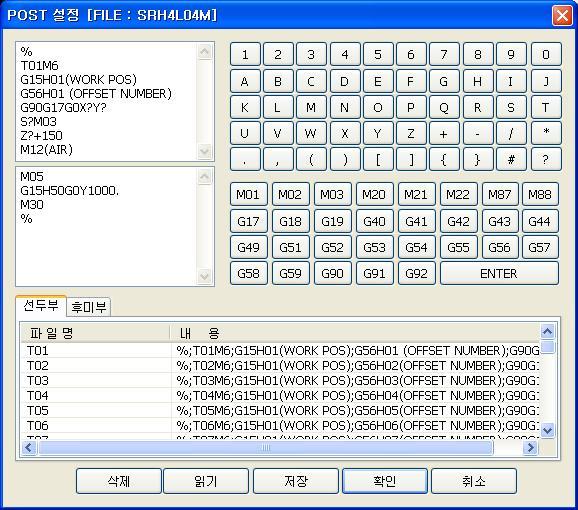Switch to the 후미부 tab
Image resolution: width=578 pixels, height=510 pixels.
pos(88,307)
